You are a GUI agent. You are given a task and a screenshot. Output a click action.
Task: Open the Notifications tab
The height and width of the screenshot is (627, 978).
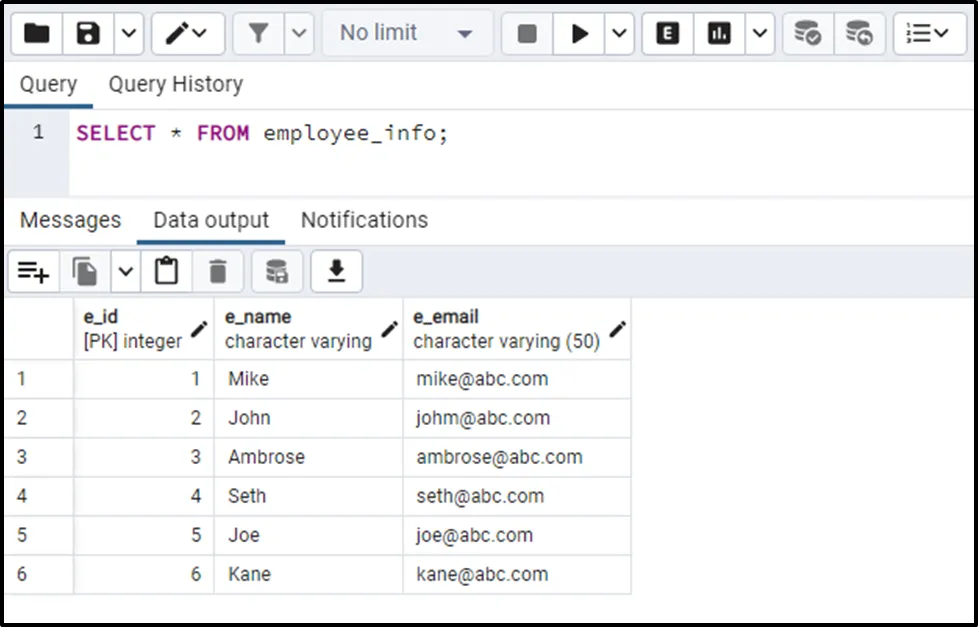[x=364, y=220]
